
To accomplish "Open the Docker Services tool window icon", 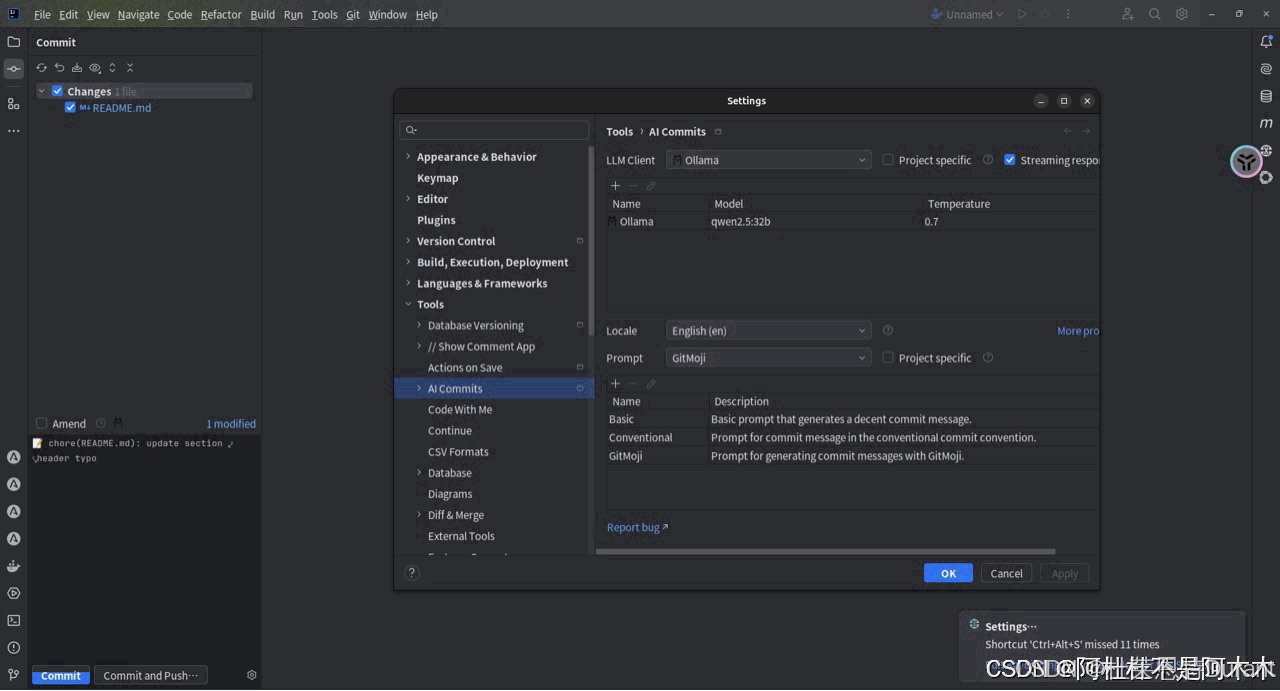I will 13,566.
